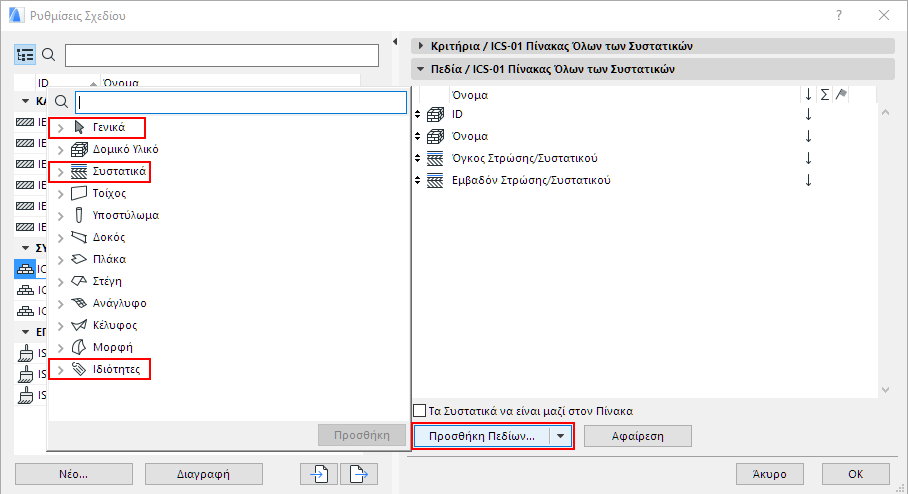Click the sort arrow column header icon
This screenshot has height=494, width=908.
808,94
